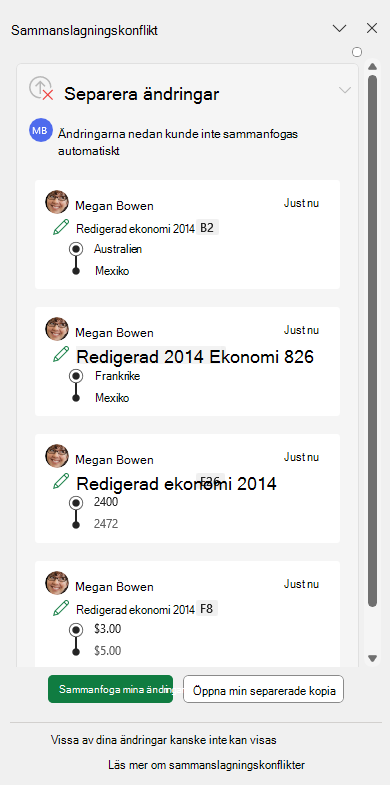This screenshot has height=785, width=390.
Task: Click the B2 cell reference tag
Action: tap(207, 228)
